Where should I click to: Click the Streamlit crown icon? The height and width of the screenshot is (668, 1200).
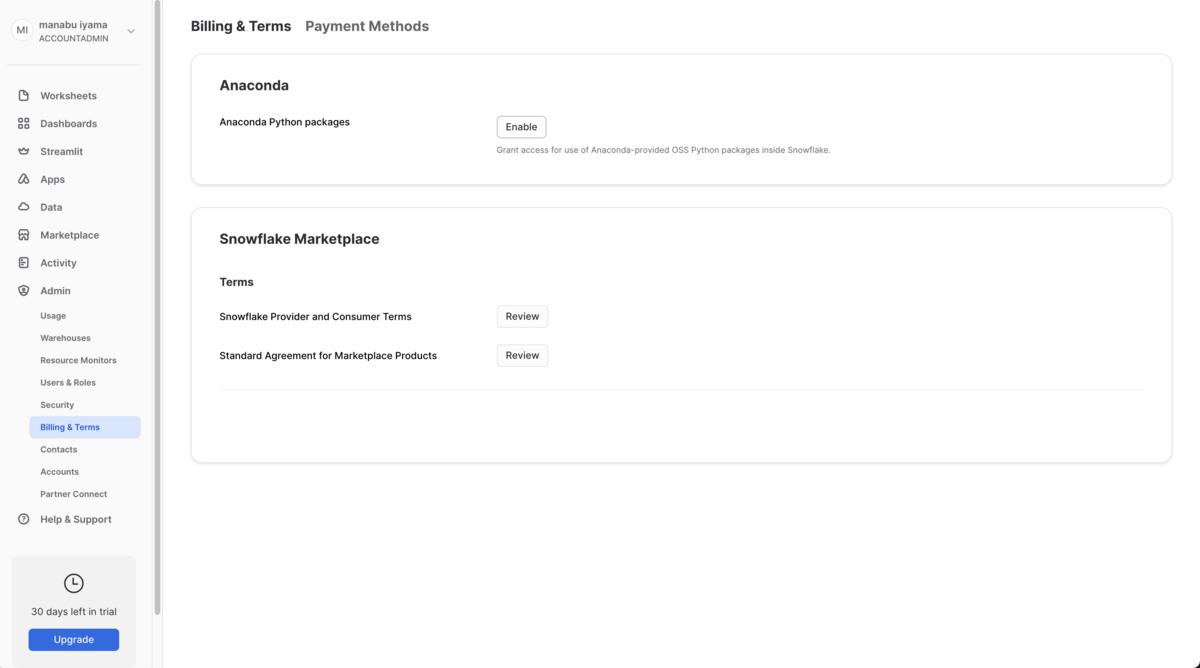tap(24, 152)
